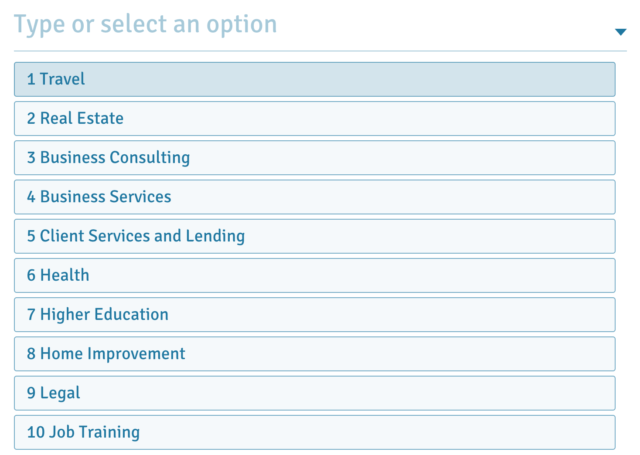
Task: Click the option numbered 1
Action: [x=314, y=79]
